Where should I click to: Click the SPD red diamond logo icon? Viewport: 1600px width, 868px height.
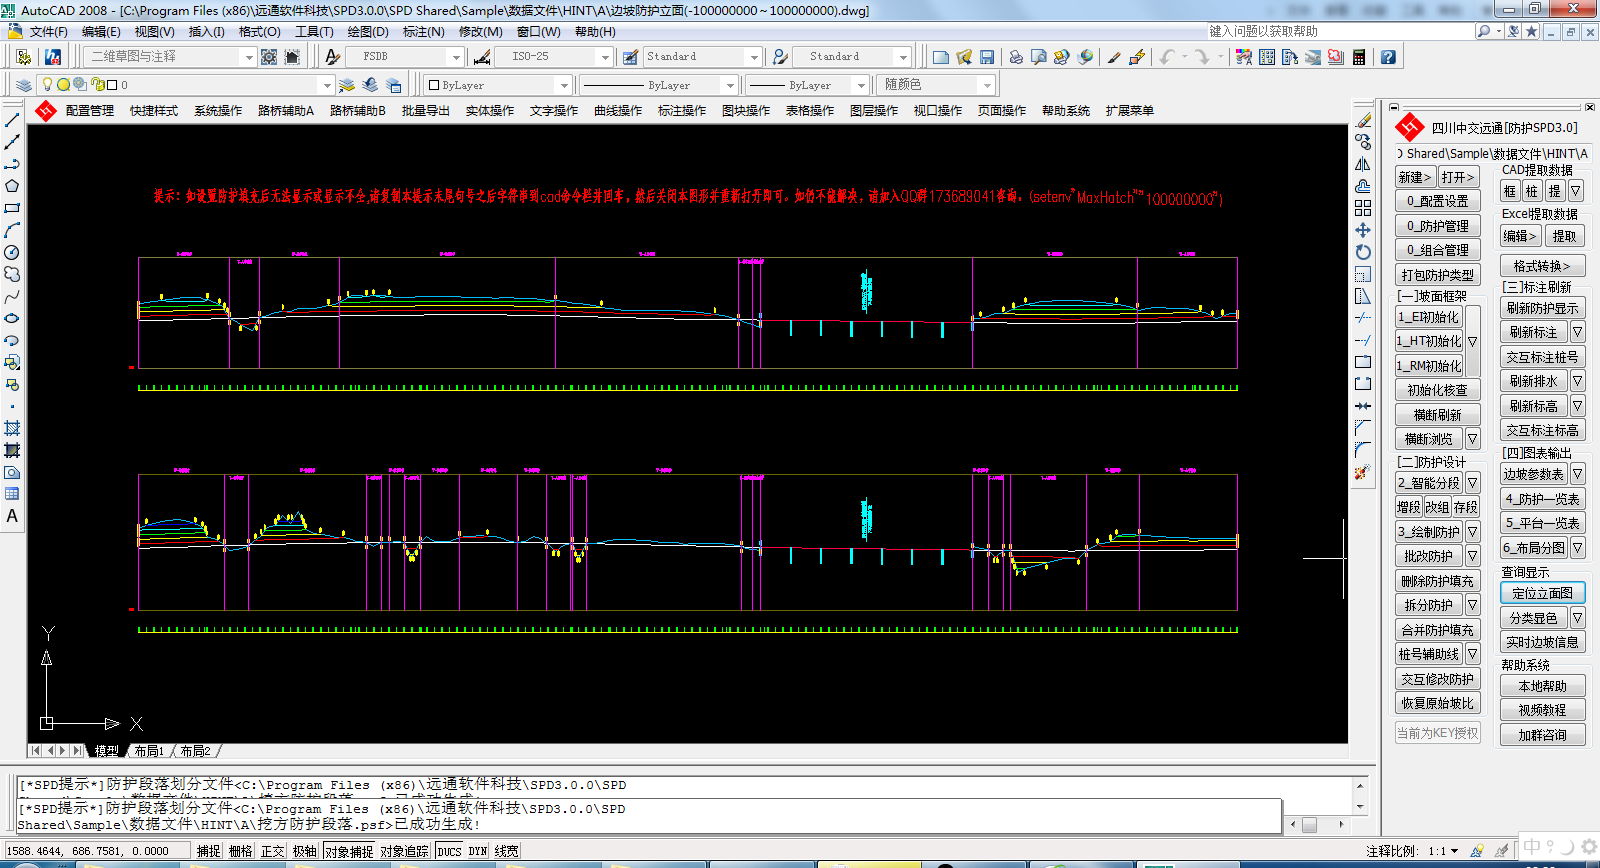coord(46,111)
